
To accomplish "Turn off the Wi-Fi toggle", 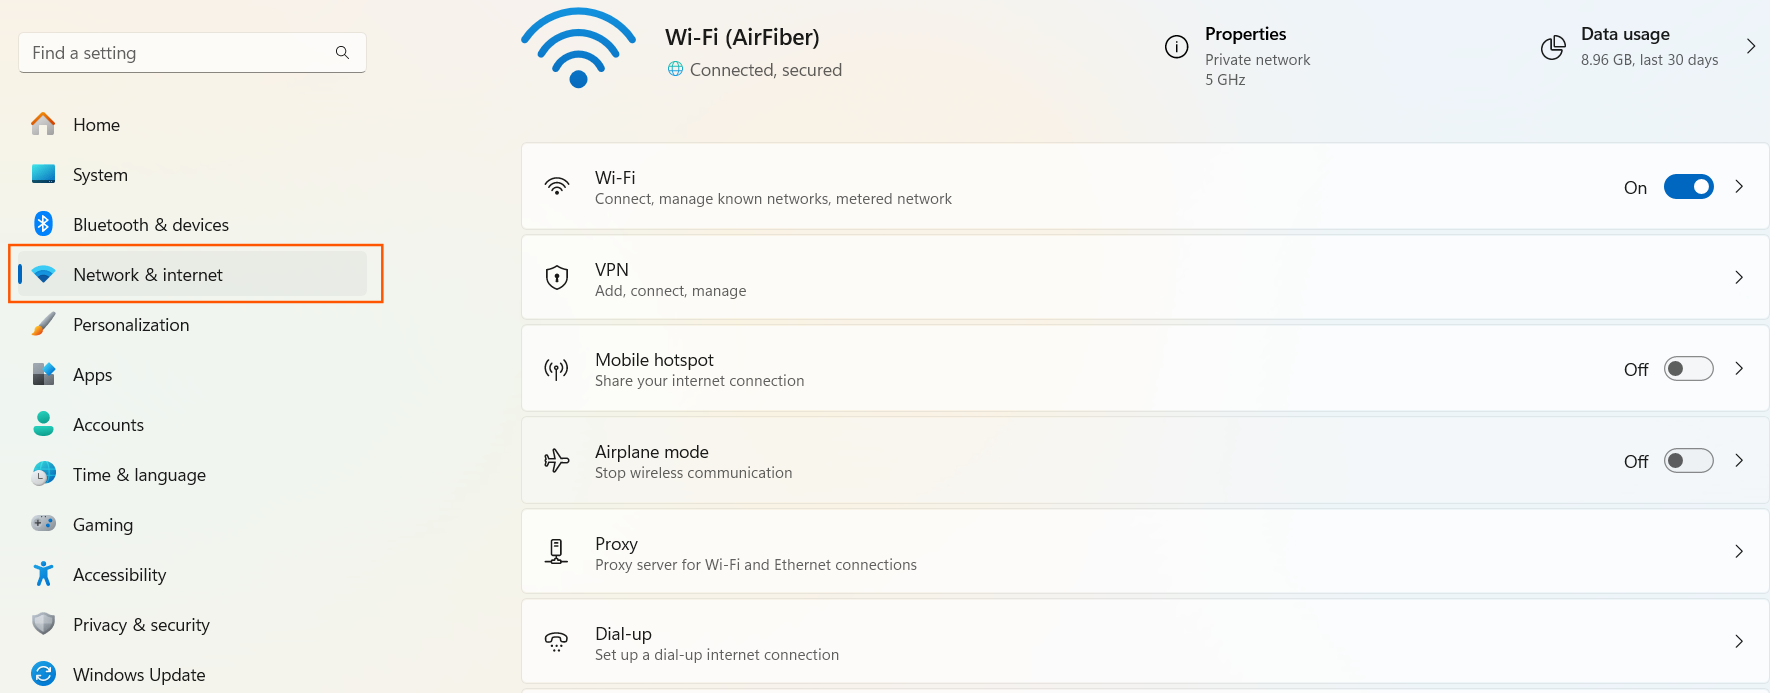I will click(1689, 187).
